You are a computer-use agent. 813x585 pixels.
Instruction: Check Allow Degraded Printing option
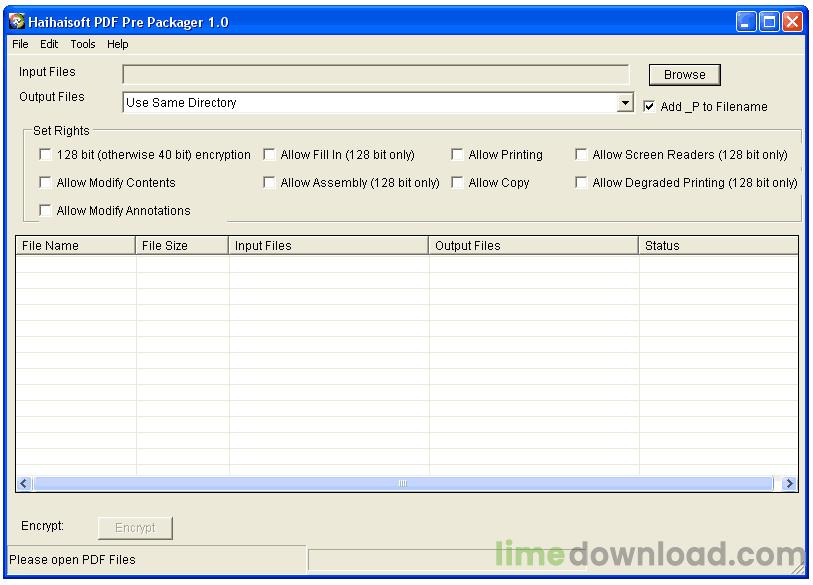tap(581, 183)
